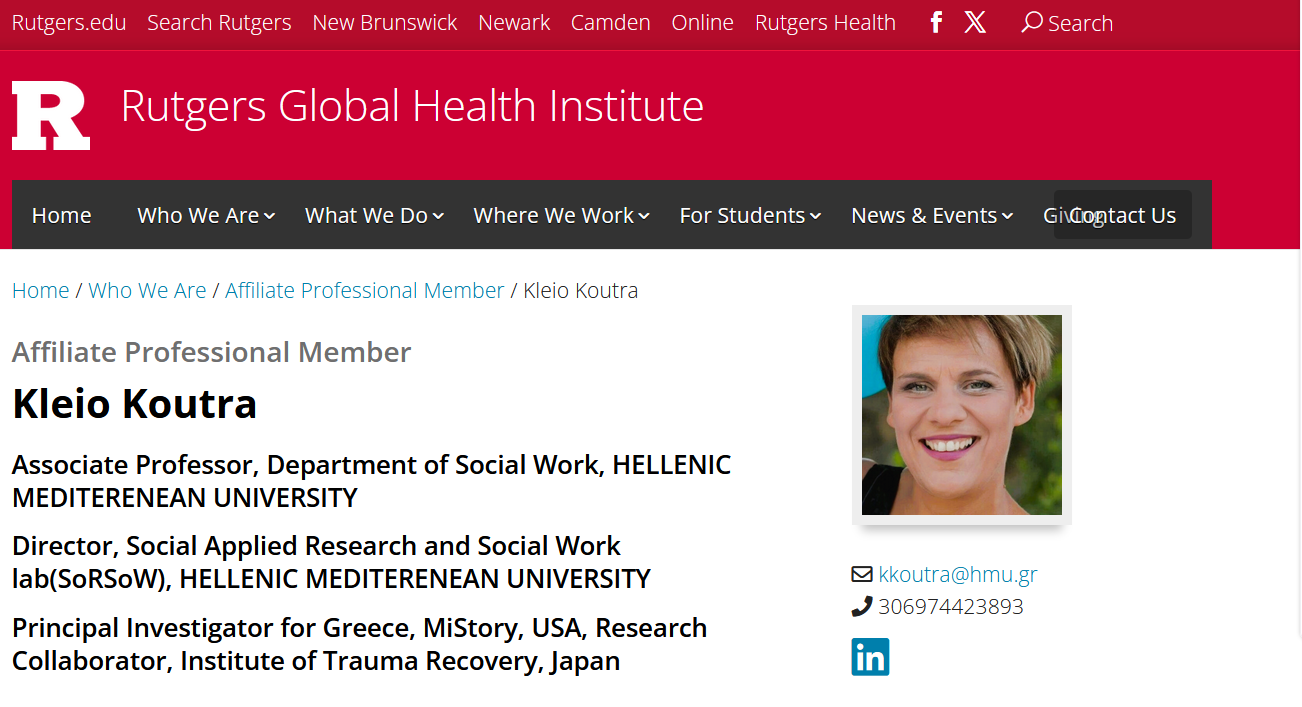Image resolution: width=1302 pixels, height=707 pixels.
Task: Visit the Newark campus link
Action: pyautogui.click(x=514, y=22)
